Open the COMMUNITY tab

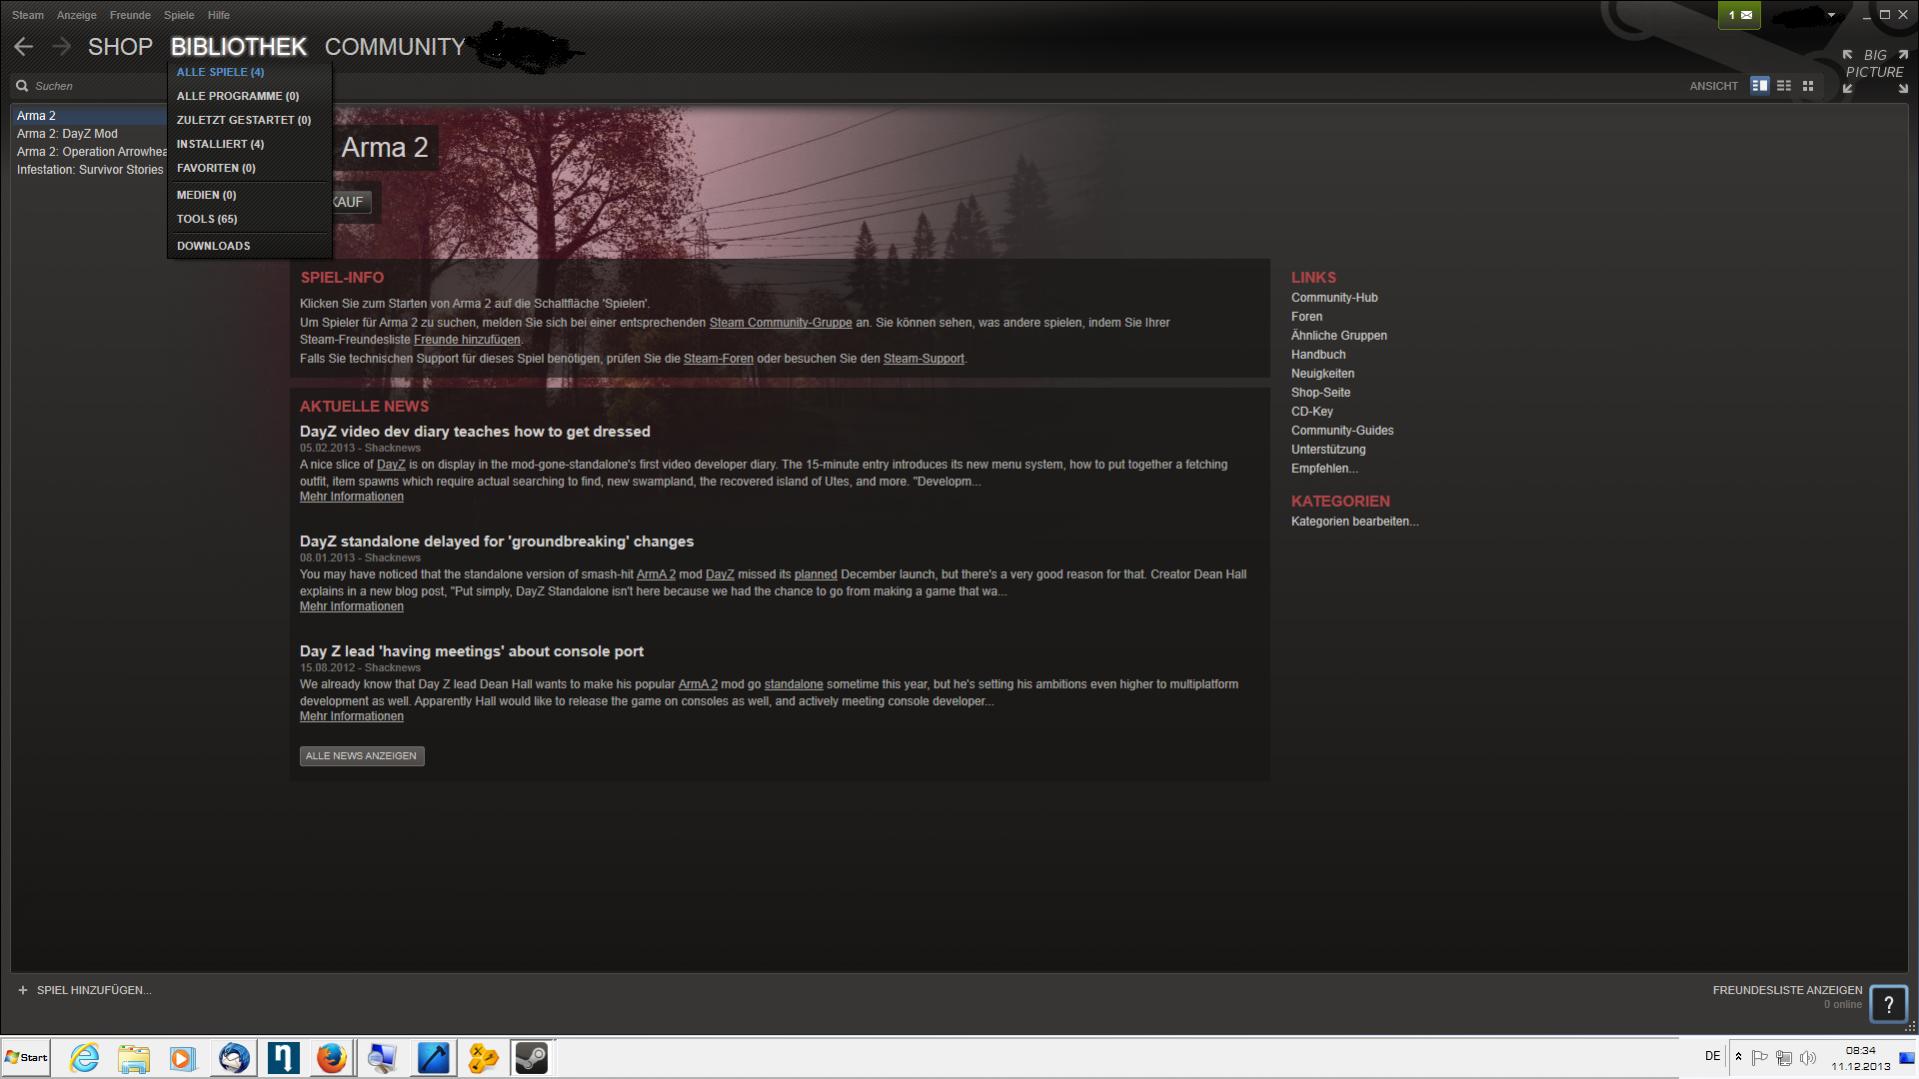[395, 47]
